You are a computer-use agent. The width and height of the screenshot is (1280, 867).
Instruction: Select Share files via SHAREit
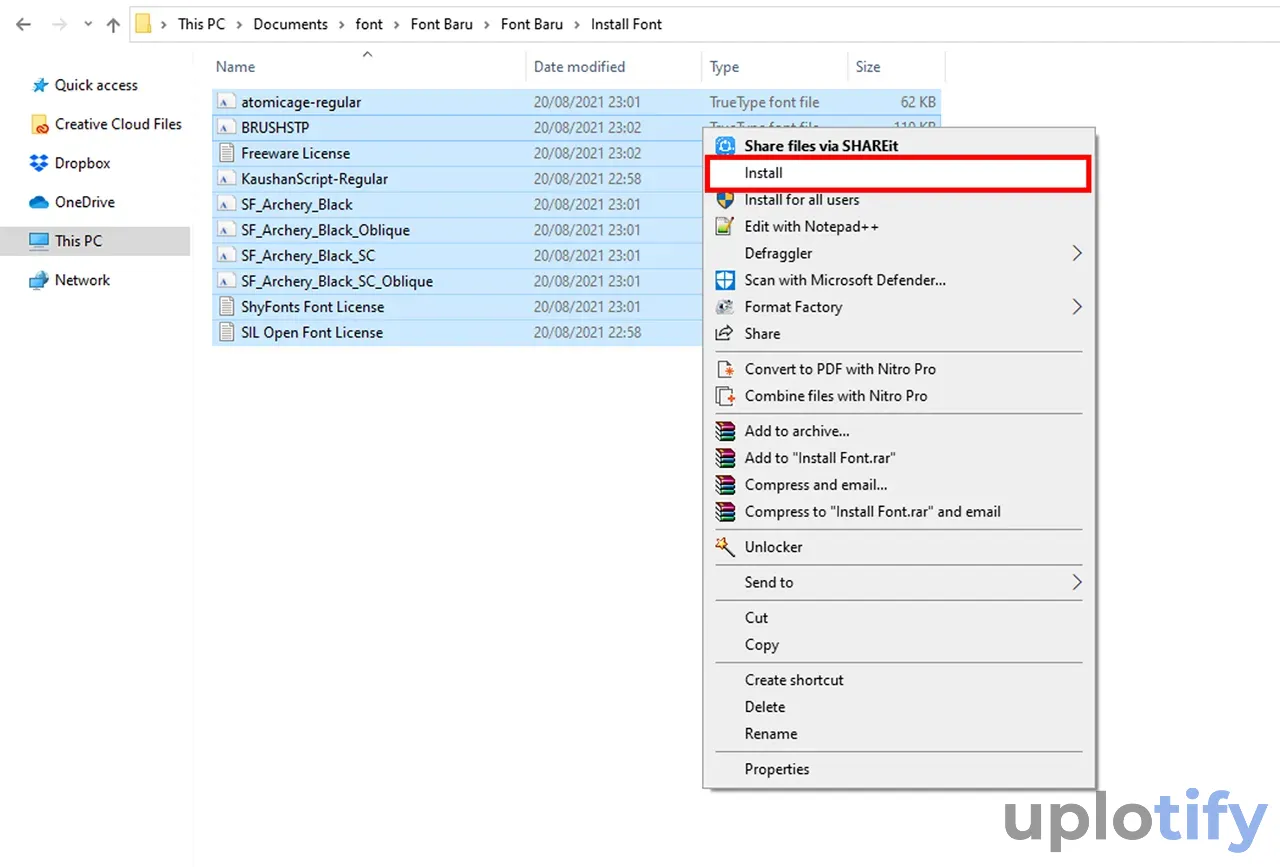tap(821, 146)
